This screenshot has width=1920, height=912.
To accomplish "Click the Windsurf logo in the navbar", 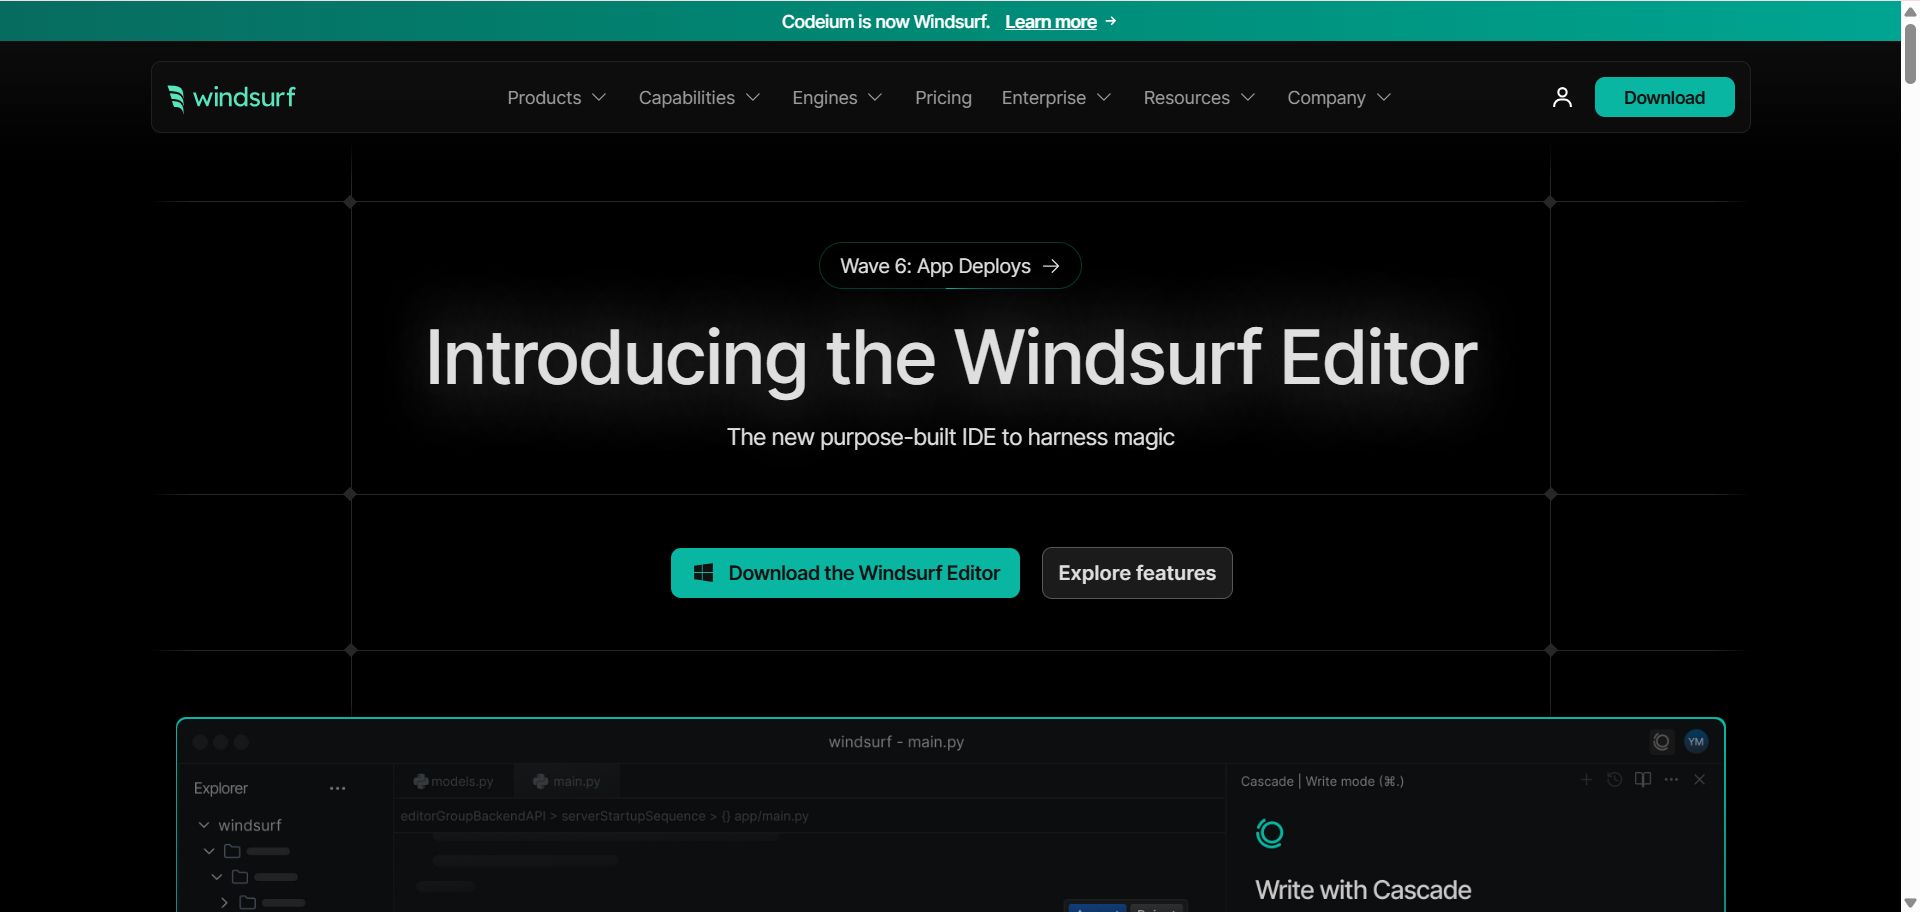I will (232, 97).
